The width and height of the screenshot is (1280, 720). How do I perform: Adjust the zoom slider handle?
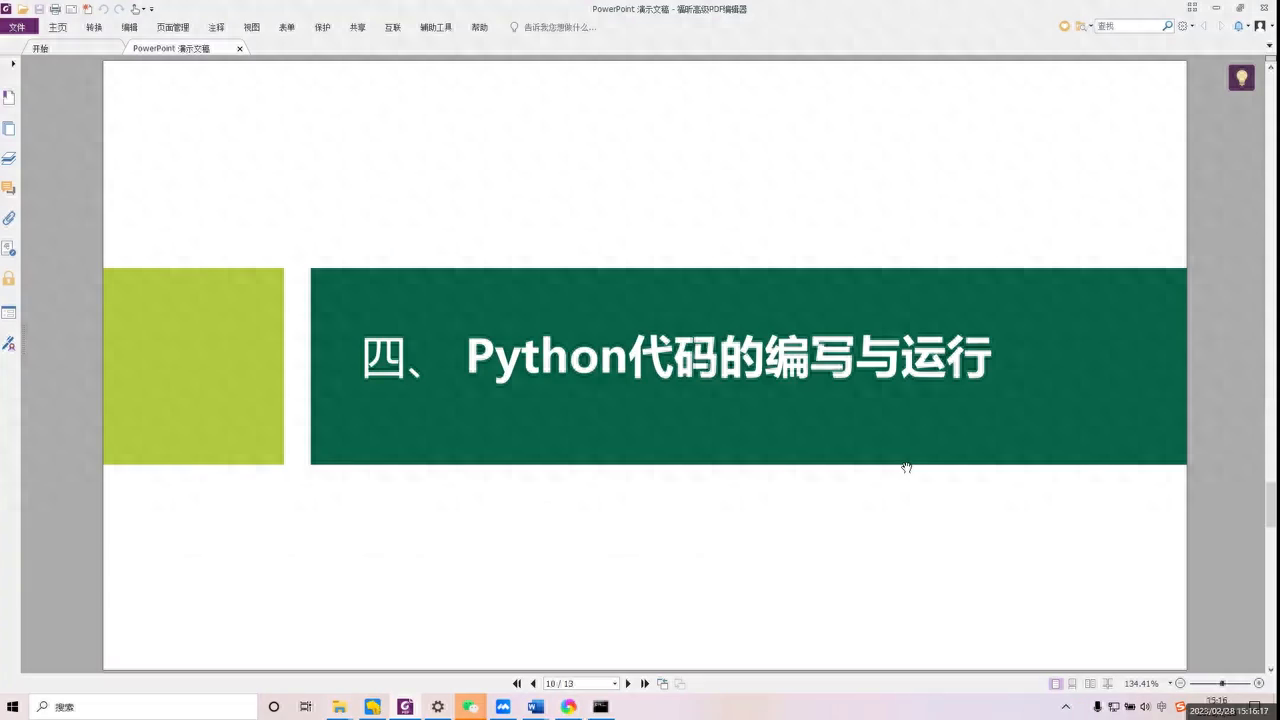(1222, 684)
